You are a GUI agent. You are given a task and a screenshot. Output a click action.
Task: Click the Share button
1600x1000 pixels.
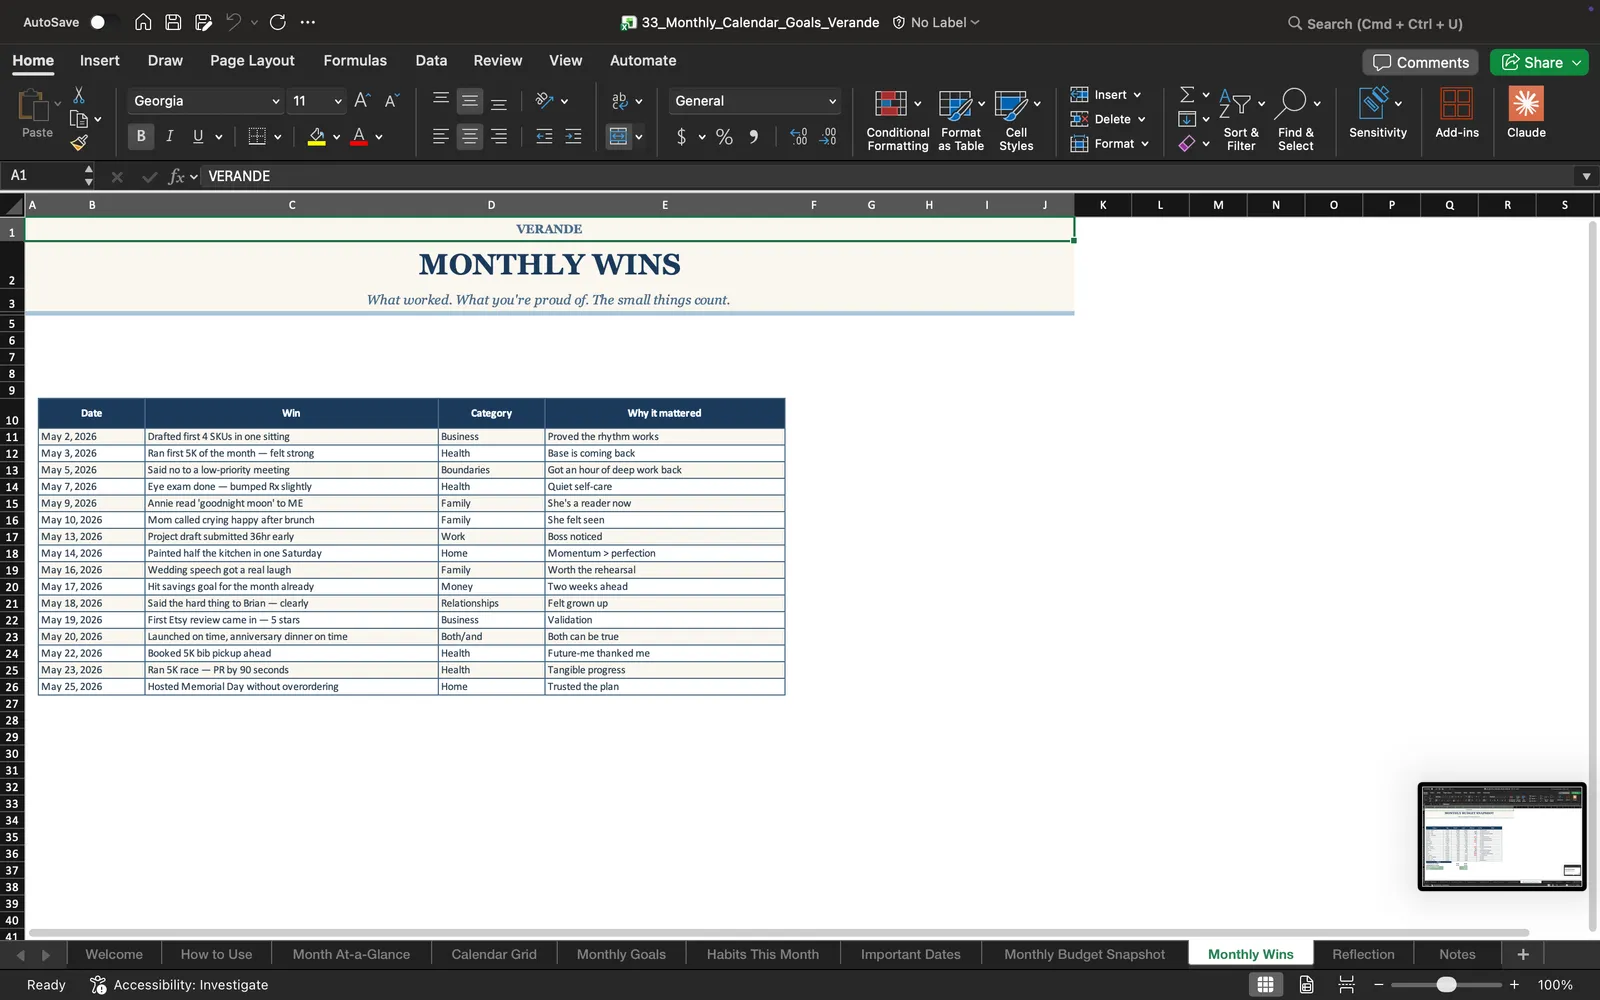click(x=1532, y=62)
